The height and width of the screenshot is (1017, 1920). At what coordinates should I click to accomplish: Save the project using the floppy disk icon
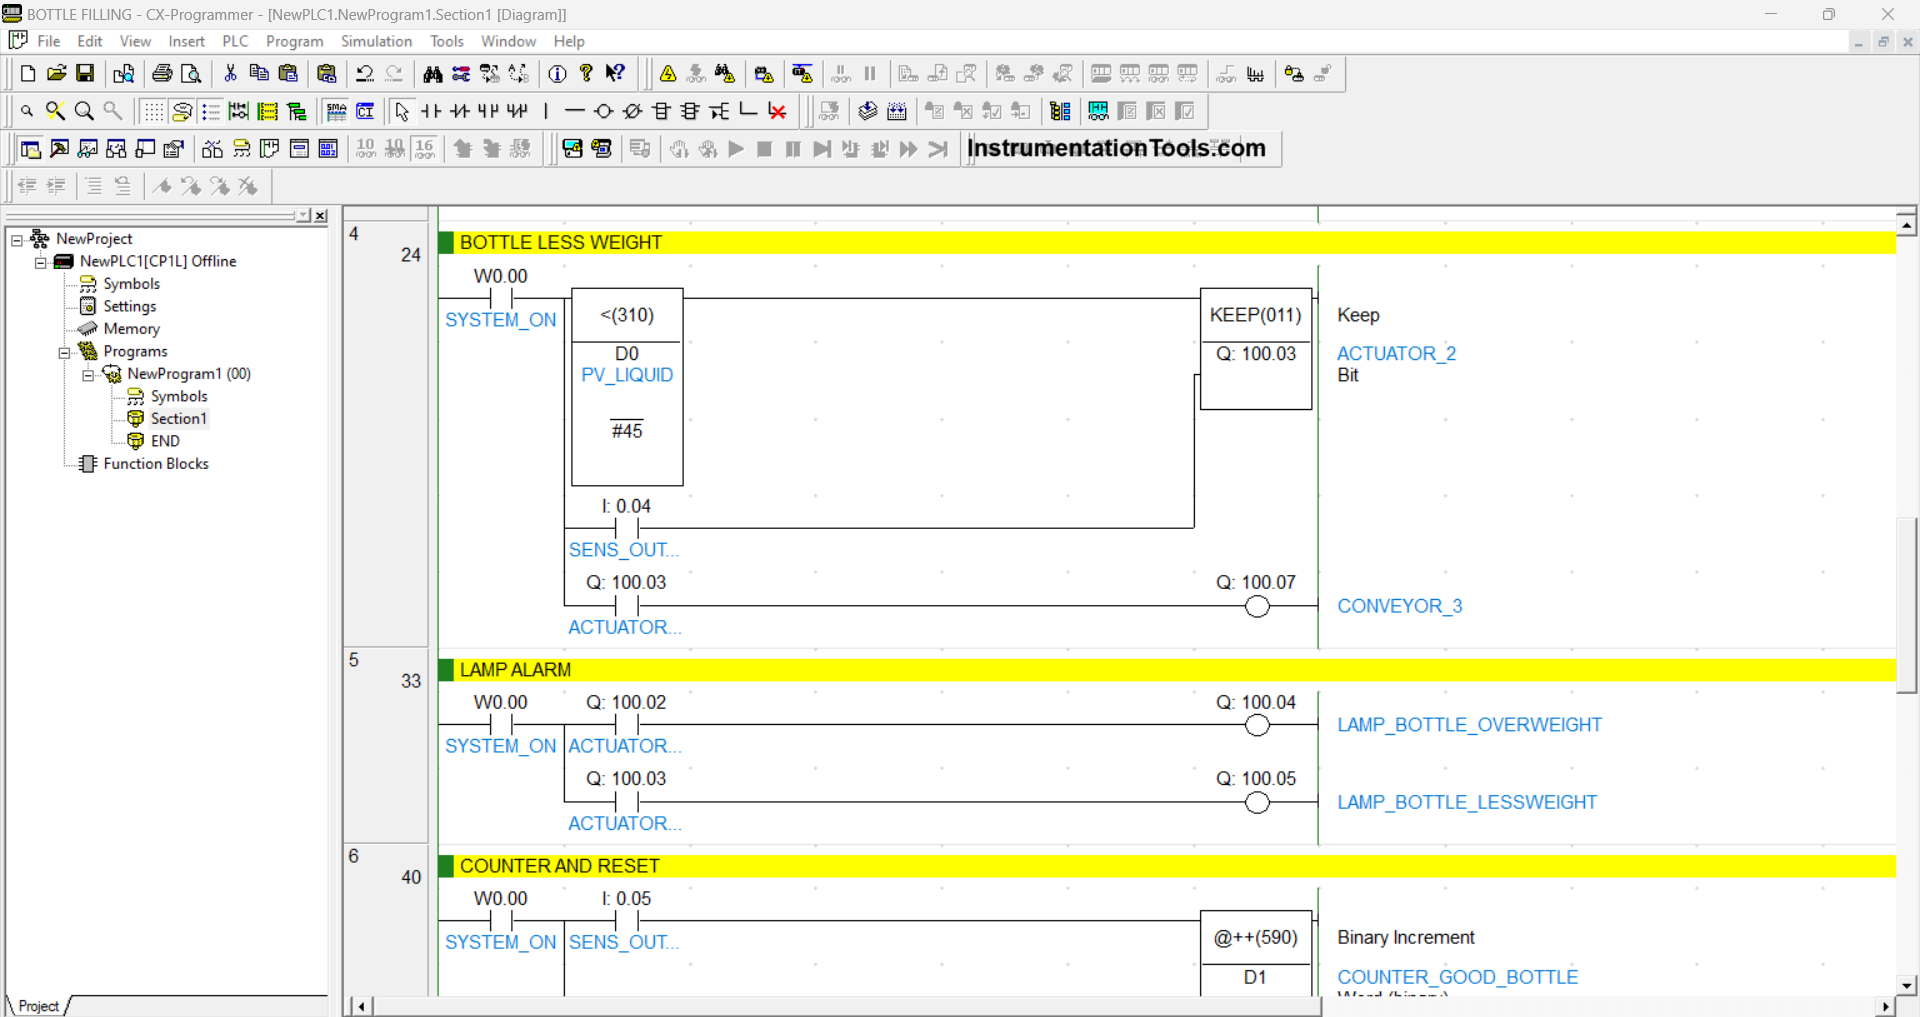click(x=85, y=73)
